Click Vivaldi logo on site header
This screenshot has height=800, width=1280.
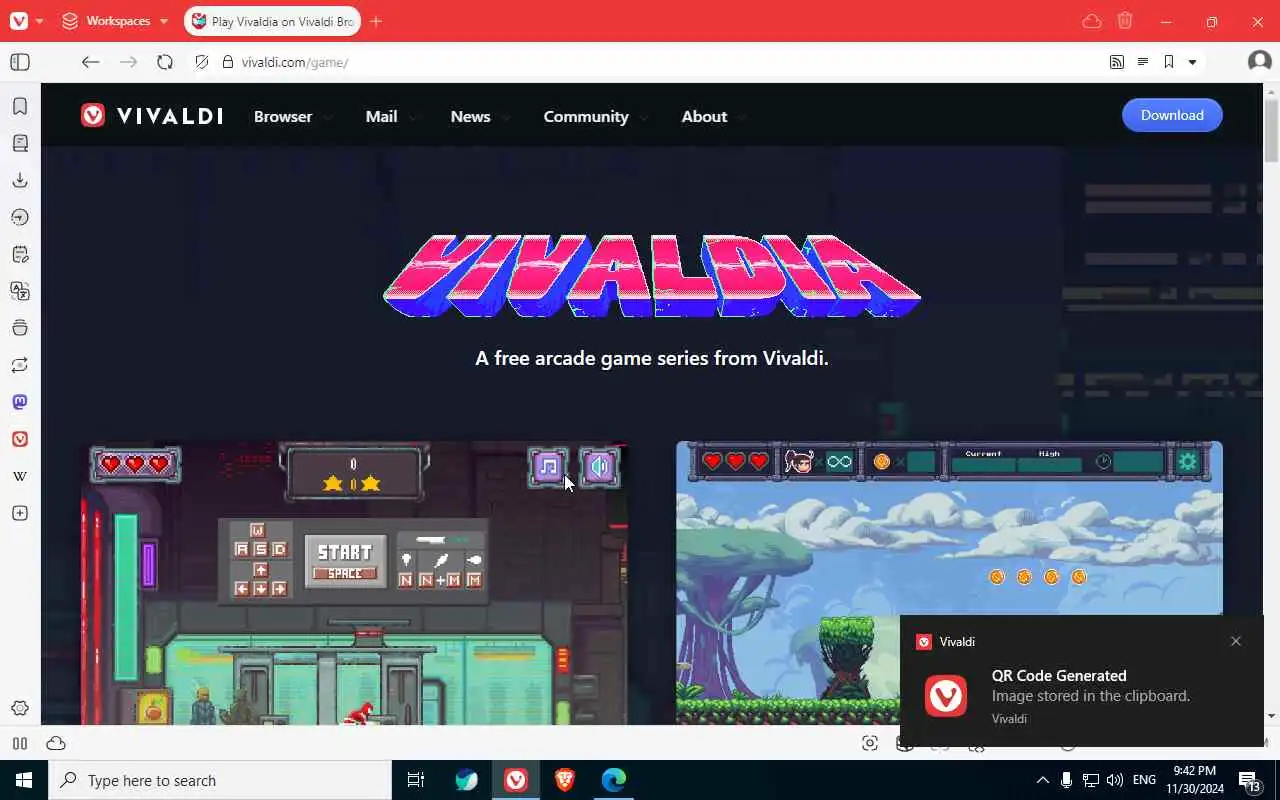[x=152, y=116]
